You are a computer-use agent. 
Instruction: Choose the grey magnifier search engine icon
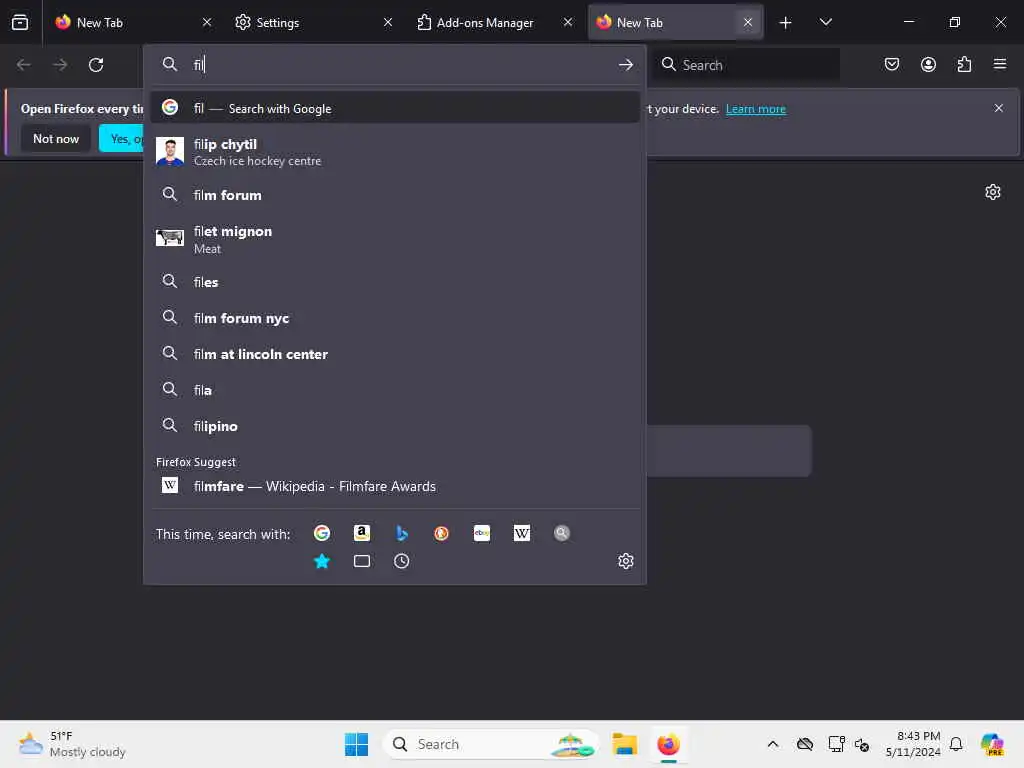(562, 533)
